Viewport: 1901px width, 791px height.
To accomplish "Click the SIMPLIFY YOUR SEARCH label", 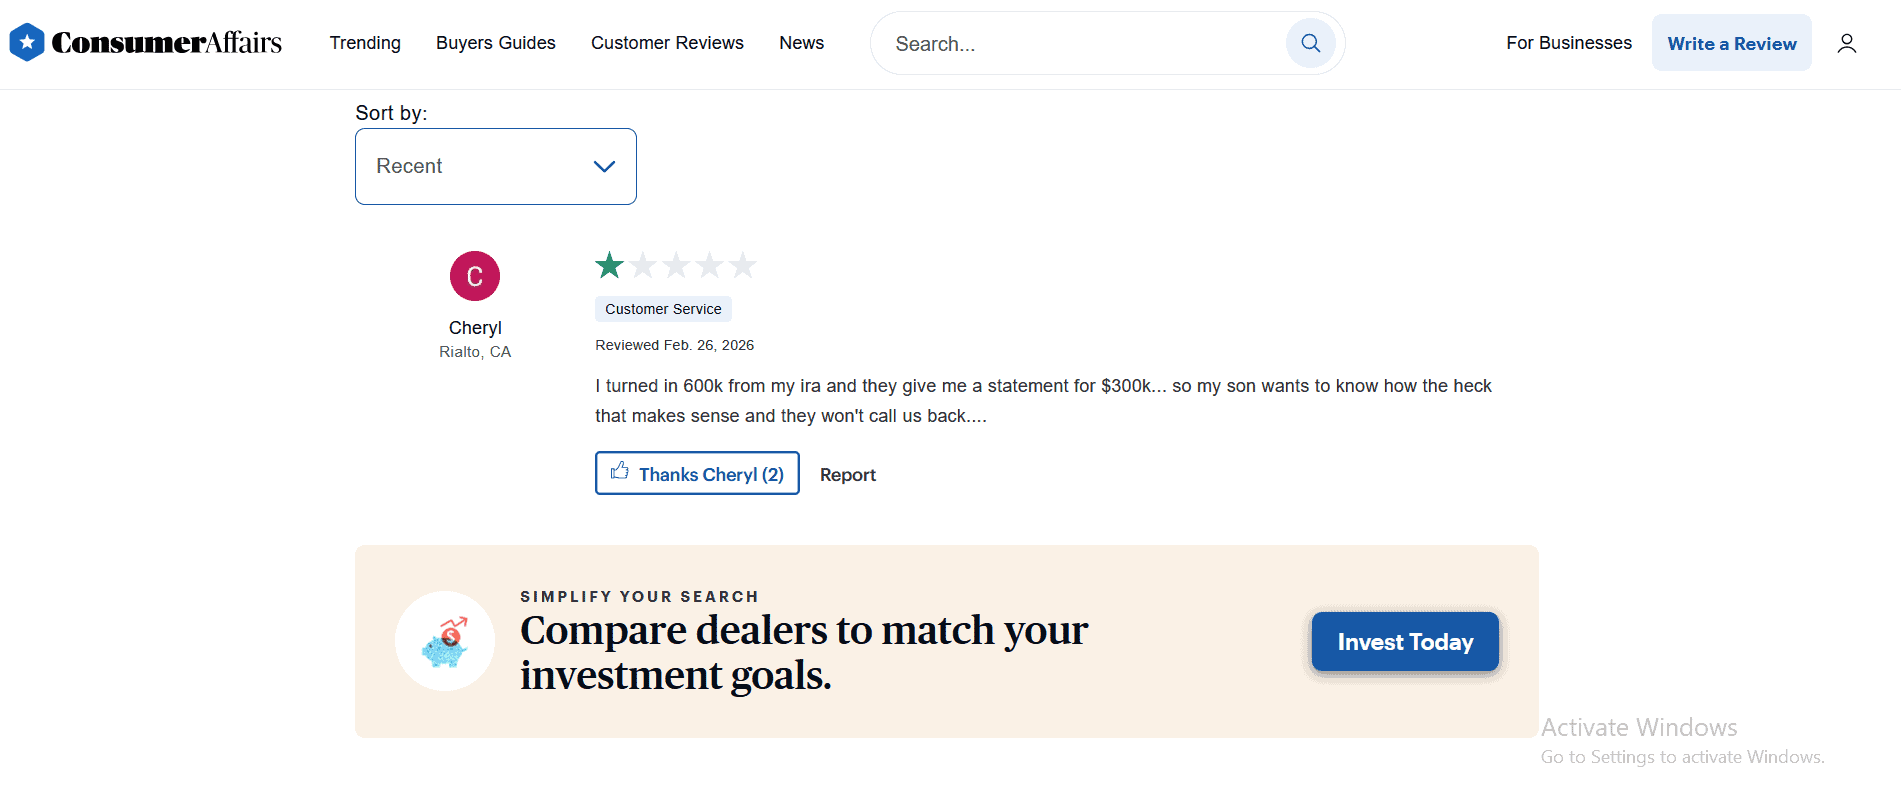I will [639, 597].
